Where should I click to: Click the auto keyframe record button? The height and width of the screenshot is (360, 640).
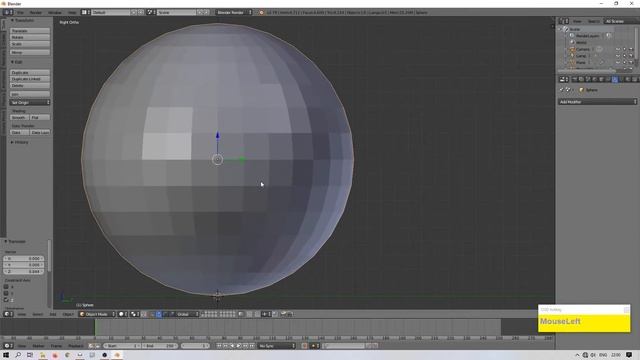pos(304,346)
